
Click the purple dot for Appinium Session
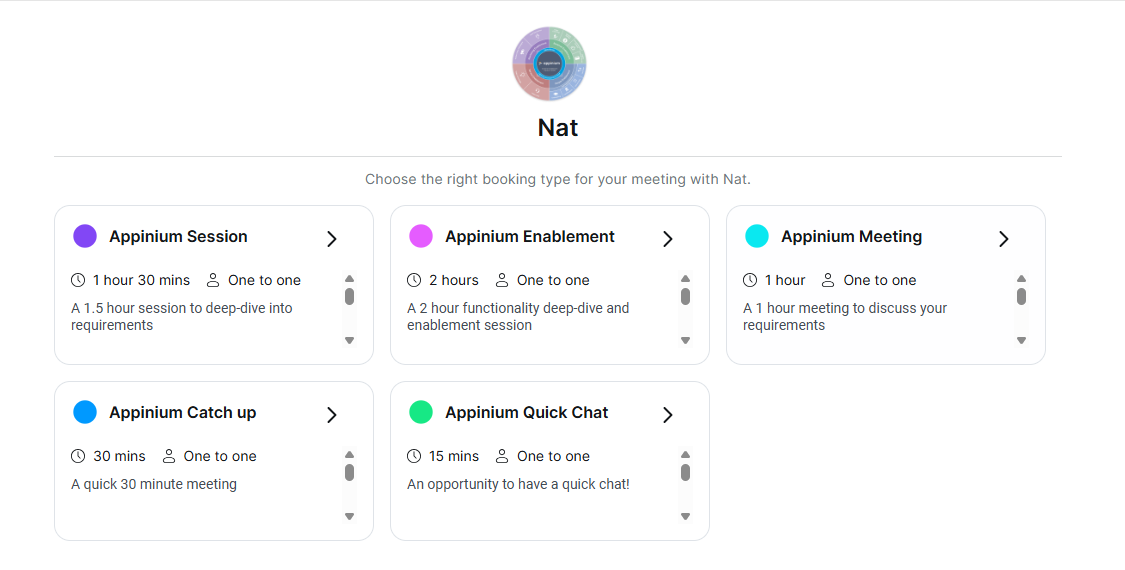click(x=85, y=236)
